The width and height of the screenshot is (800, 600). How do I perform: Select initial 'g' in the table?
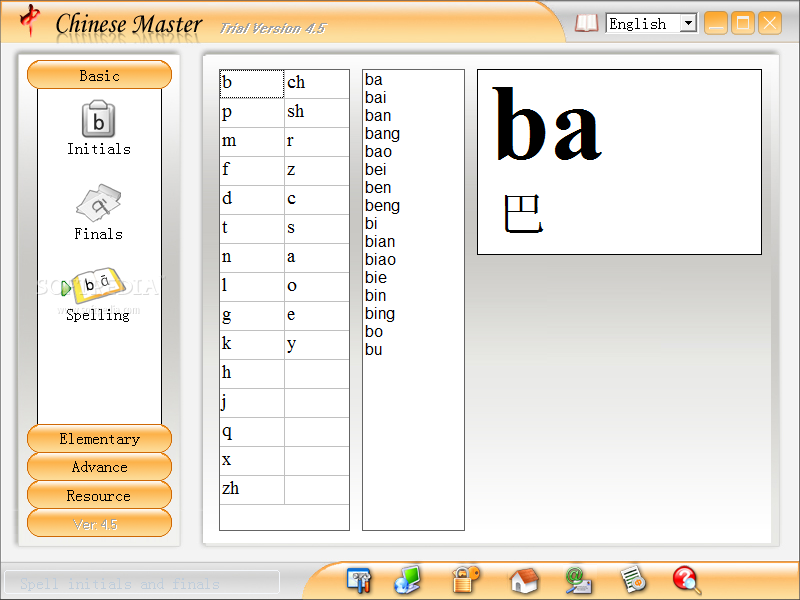click(x=252, y=316)
